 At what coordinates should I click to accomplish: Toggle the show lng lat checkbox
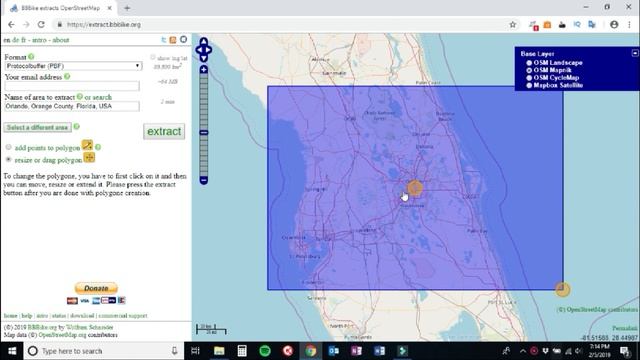153,57
